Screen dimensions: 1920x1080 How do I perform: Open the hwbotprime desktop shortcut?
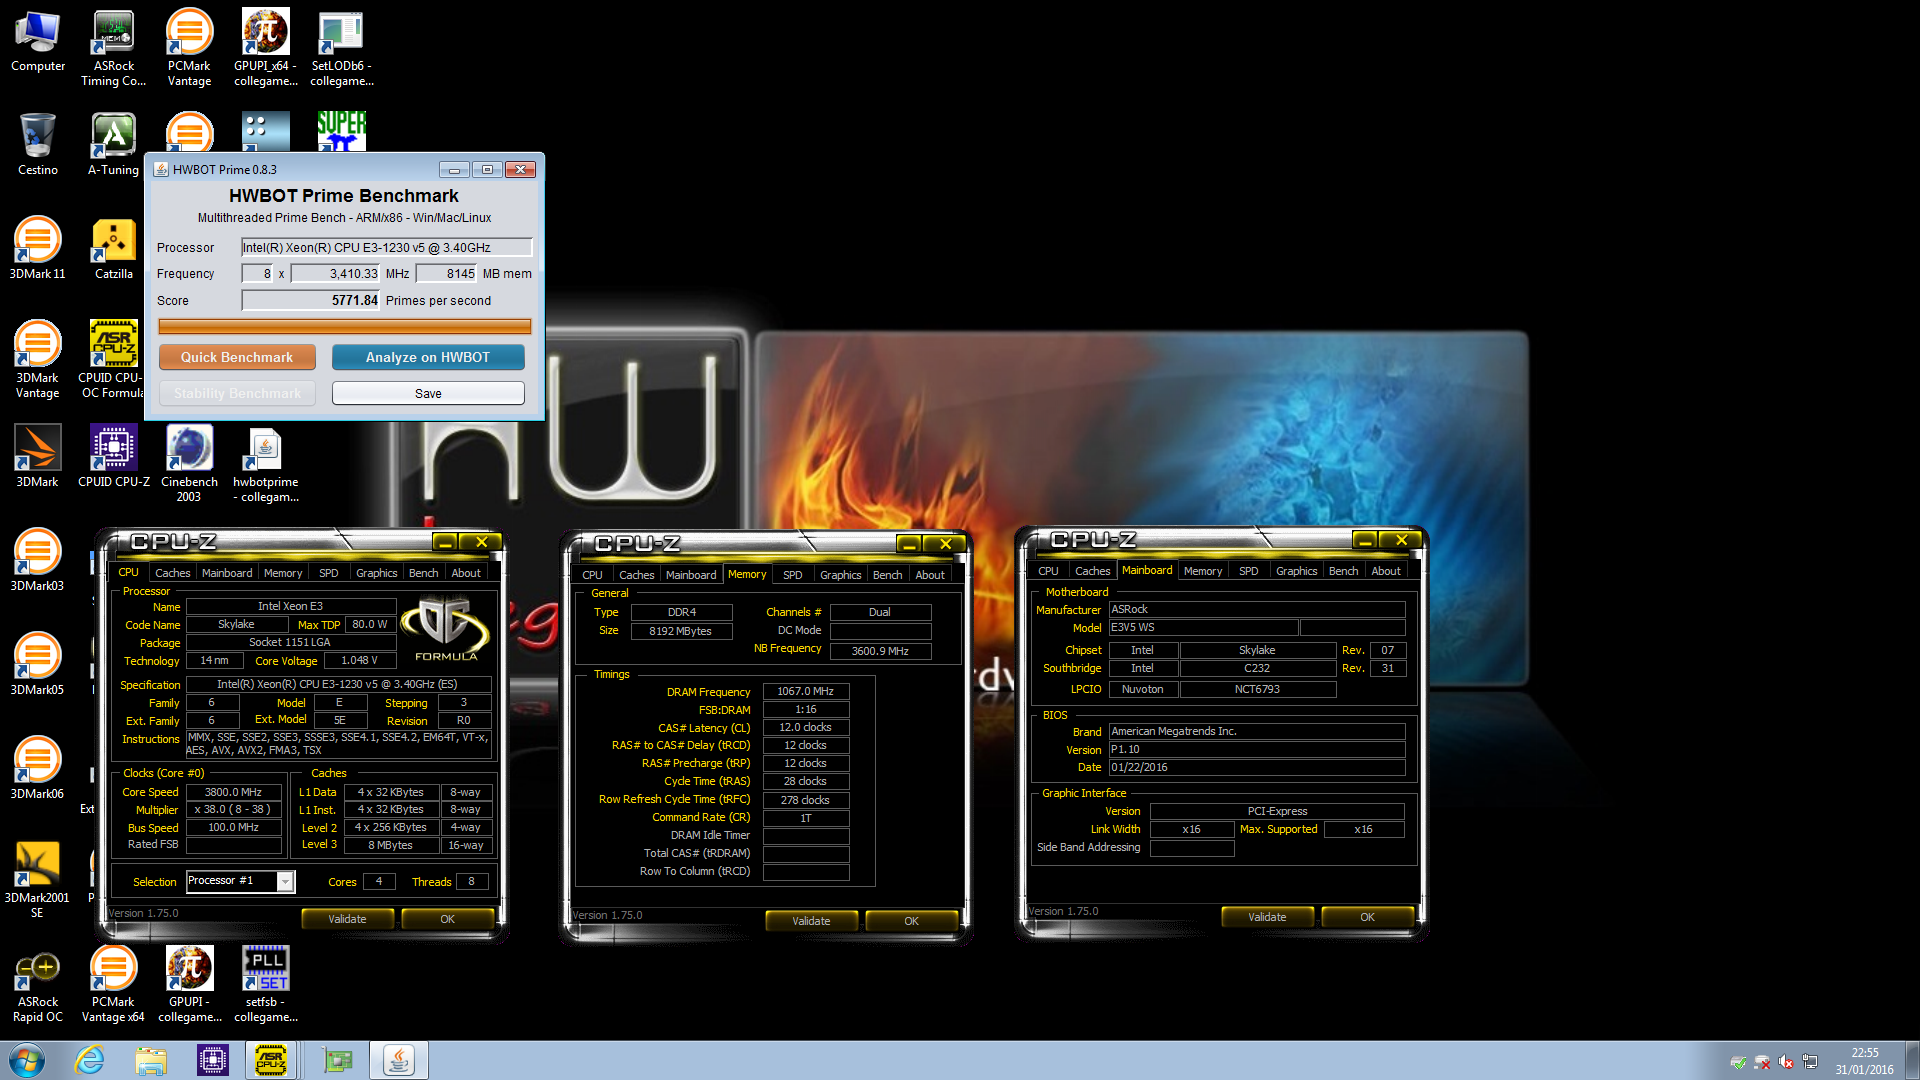[x=265, y=464]
